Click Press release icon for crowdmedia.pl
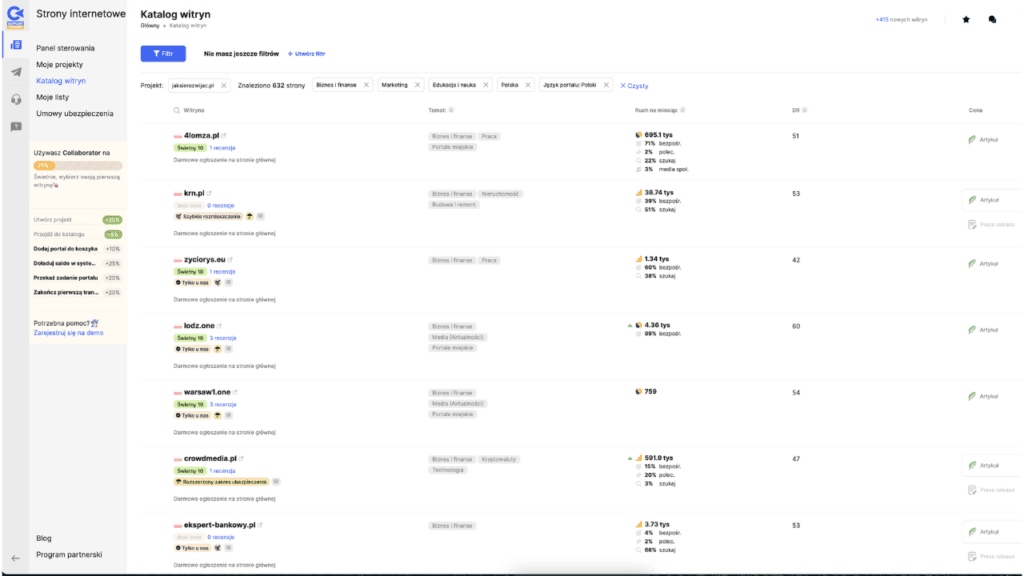Image resolution: width=1024 pixels, height=576 pixels. 972,490
